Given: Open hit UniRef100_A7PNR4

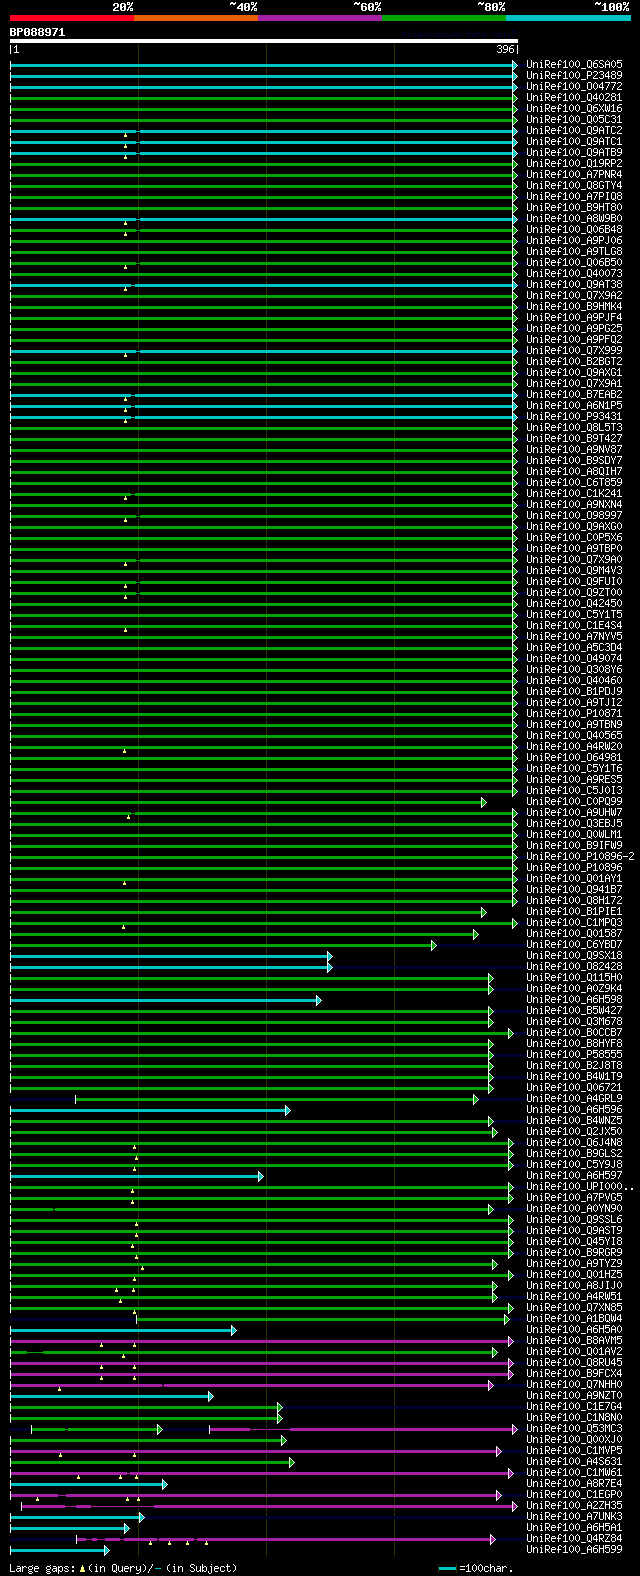Looking at the screenshot, I should 574,175.
